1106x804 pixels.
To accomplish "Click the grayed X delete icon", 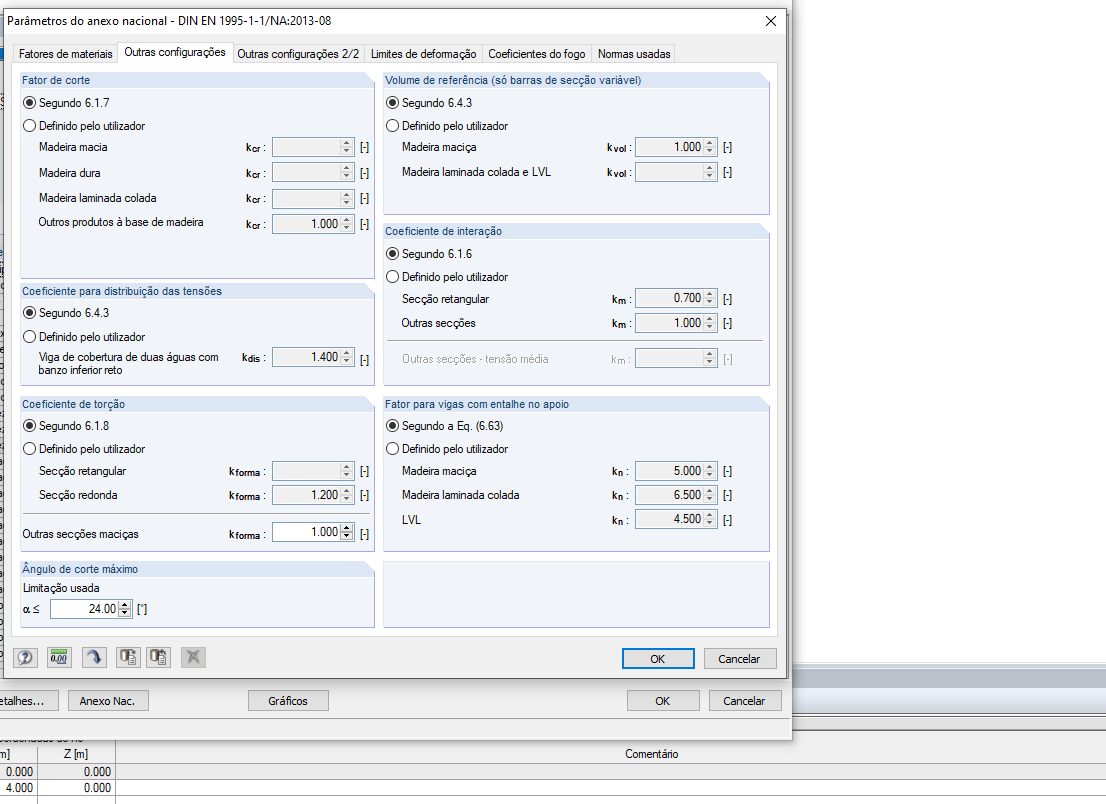I will [x=193, y=657].
